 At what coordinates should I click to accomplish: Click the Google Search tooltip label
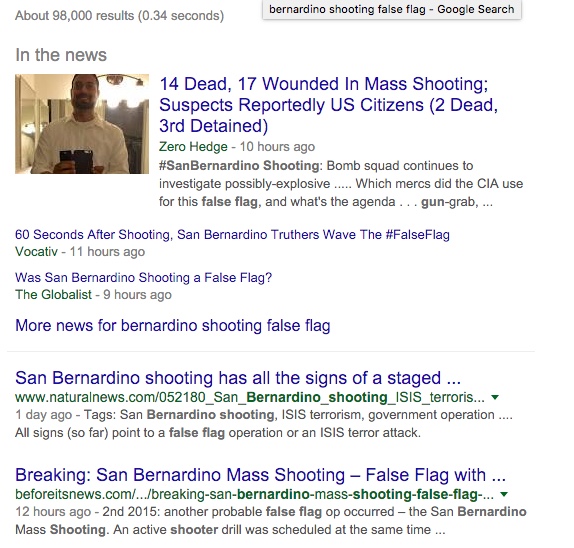click(392, 9)
